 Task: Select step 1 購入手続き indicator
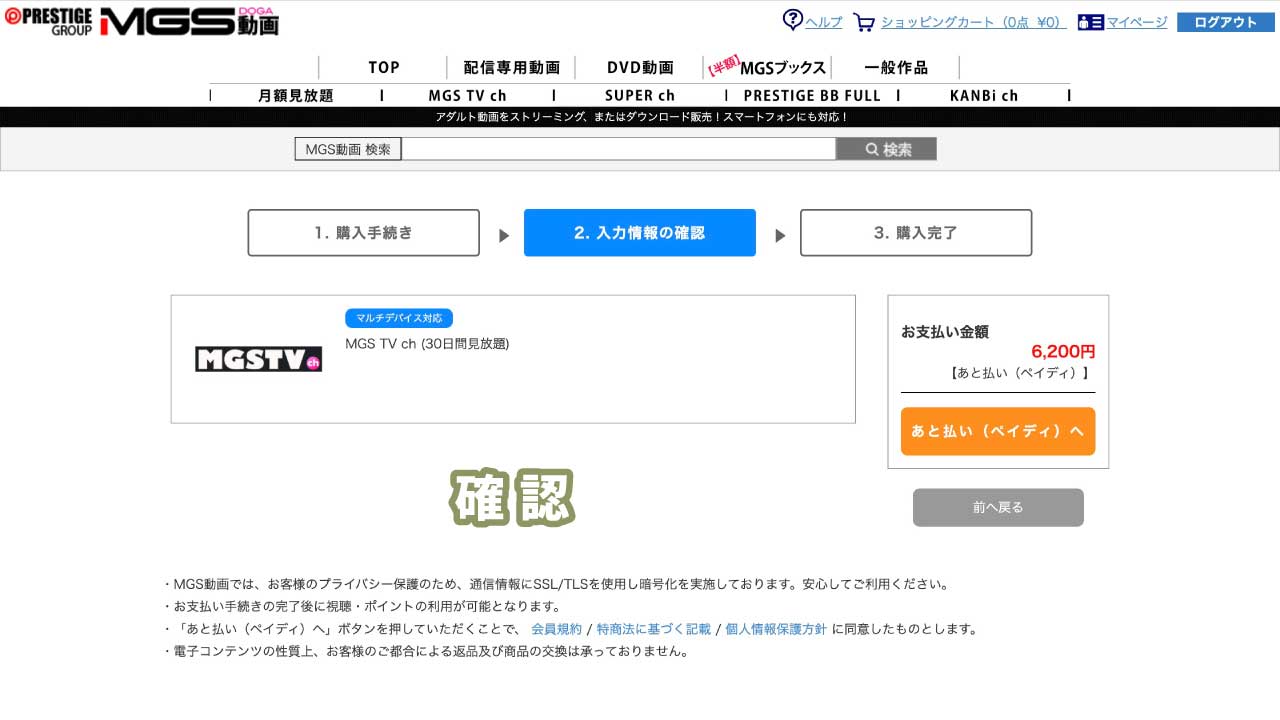tap(363, 232)
